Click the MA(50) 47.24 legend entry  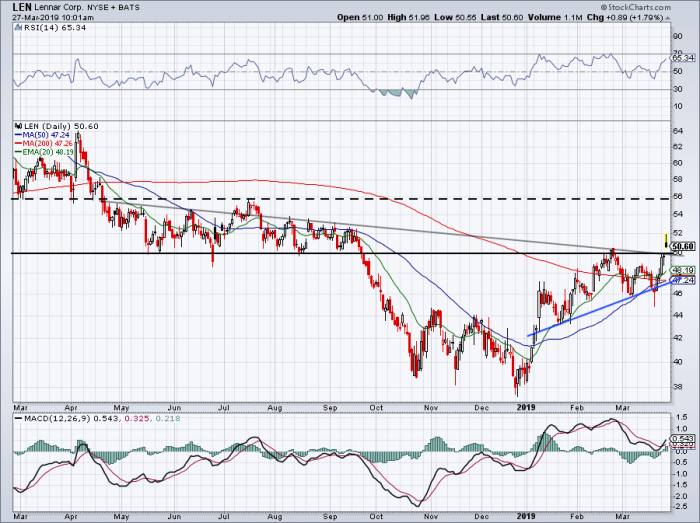[42, 135]
